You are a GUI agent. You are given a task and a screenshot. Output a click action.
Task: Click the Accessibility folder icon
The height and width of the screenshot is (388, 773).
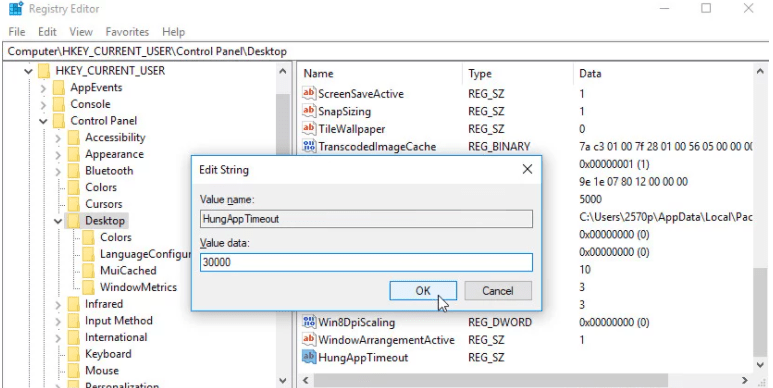(x=74, y=138)
